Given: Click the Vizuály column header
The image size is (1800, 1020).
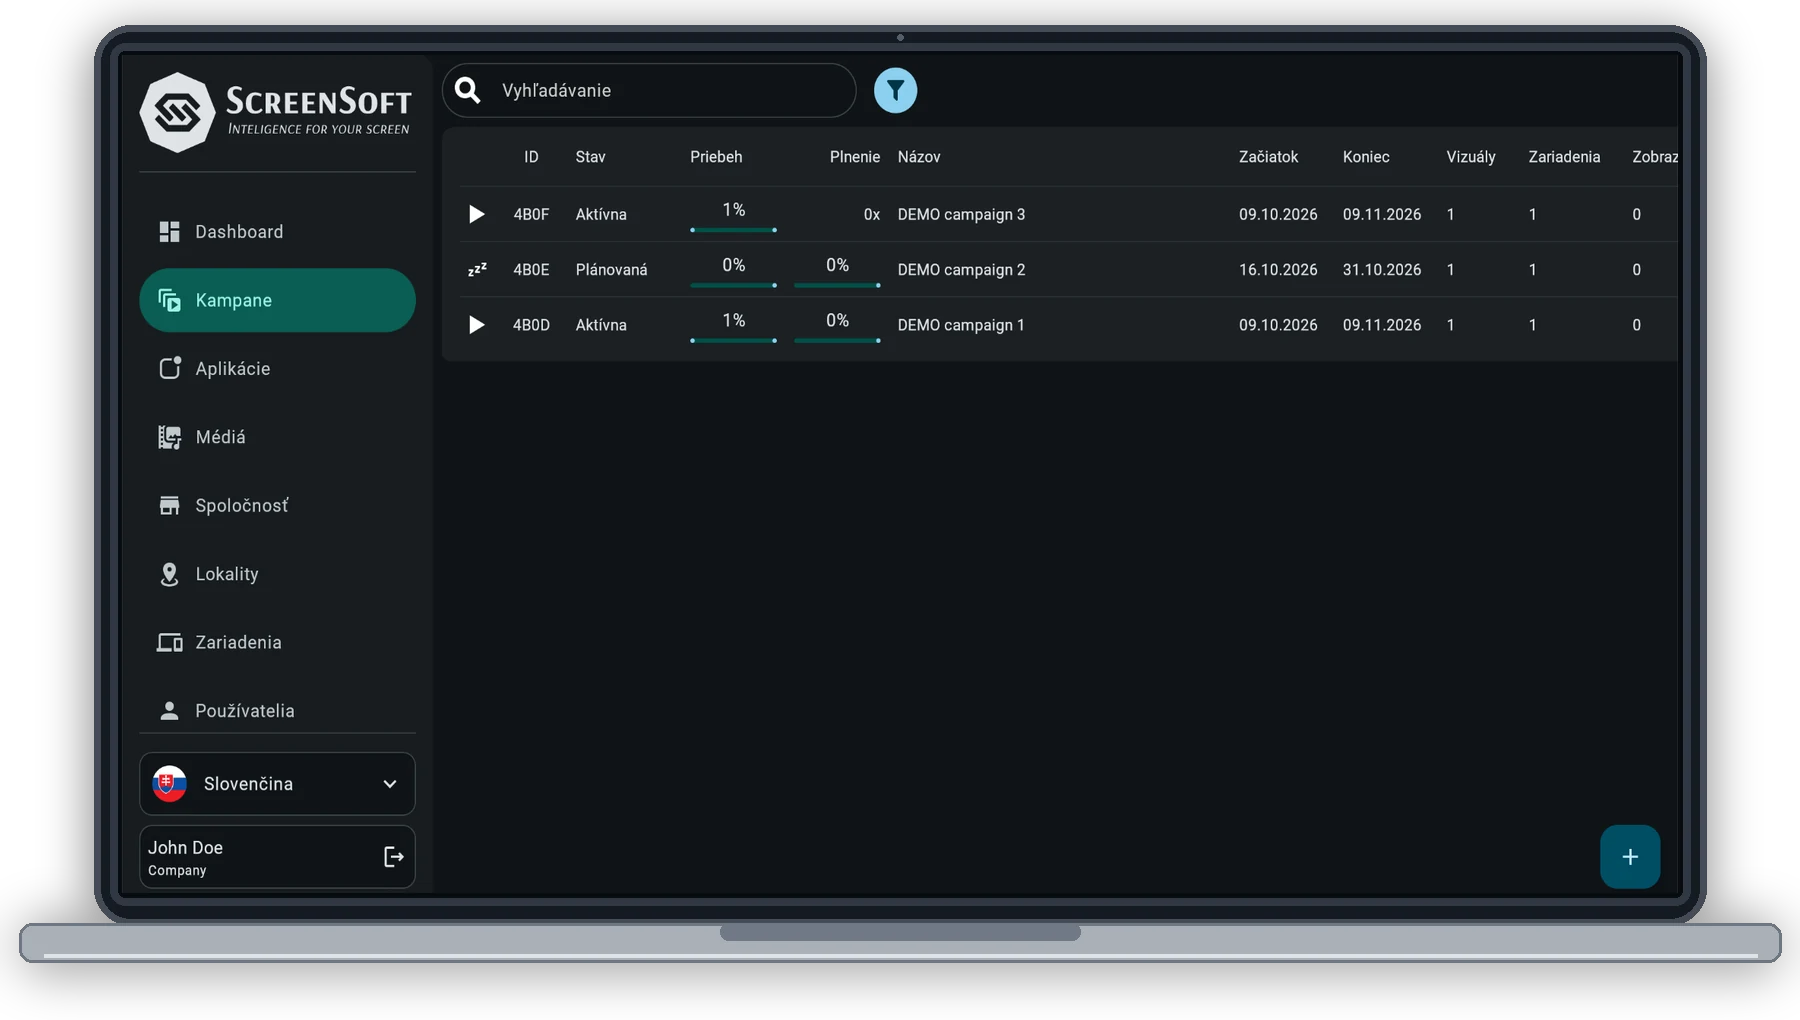Looking at the screenshot, I should (1471, 157).
